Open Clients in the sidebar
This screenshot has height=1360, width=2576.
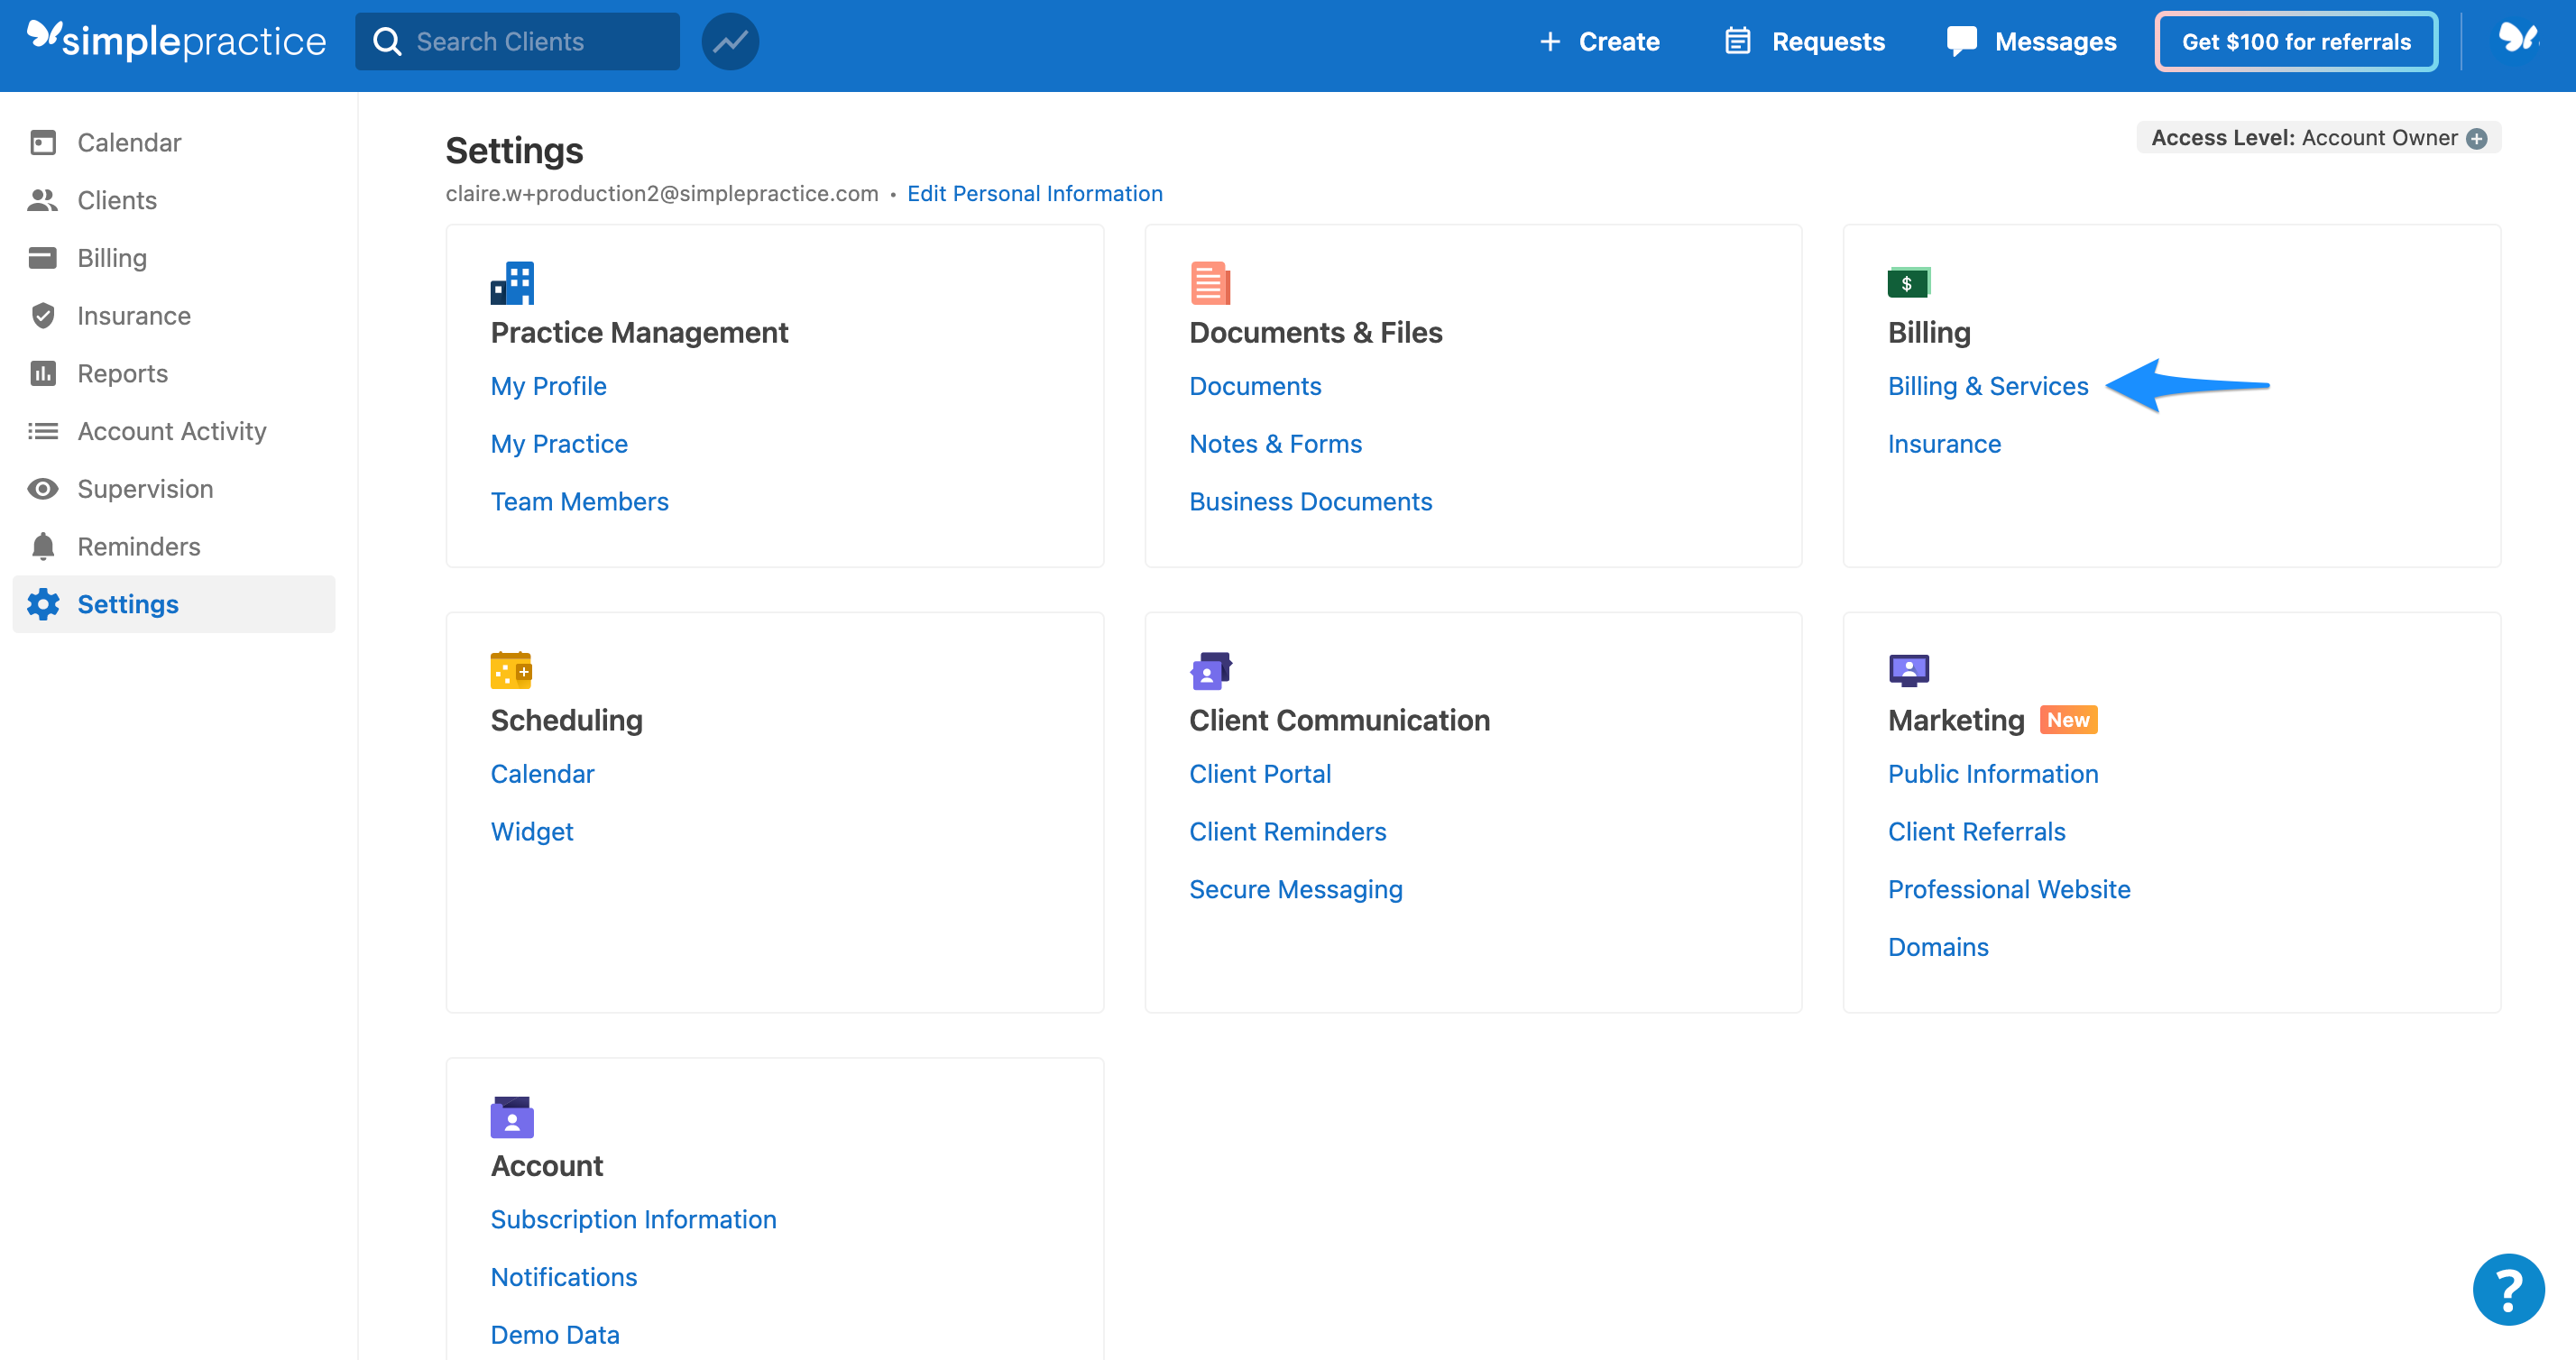174,200
